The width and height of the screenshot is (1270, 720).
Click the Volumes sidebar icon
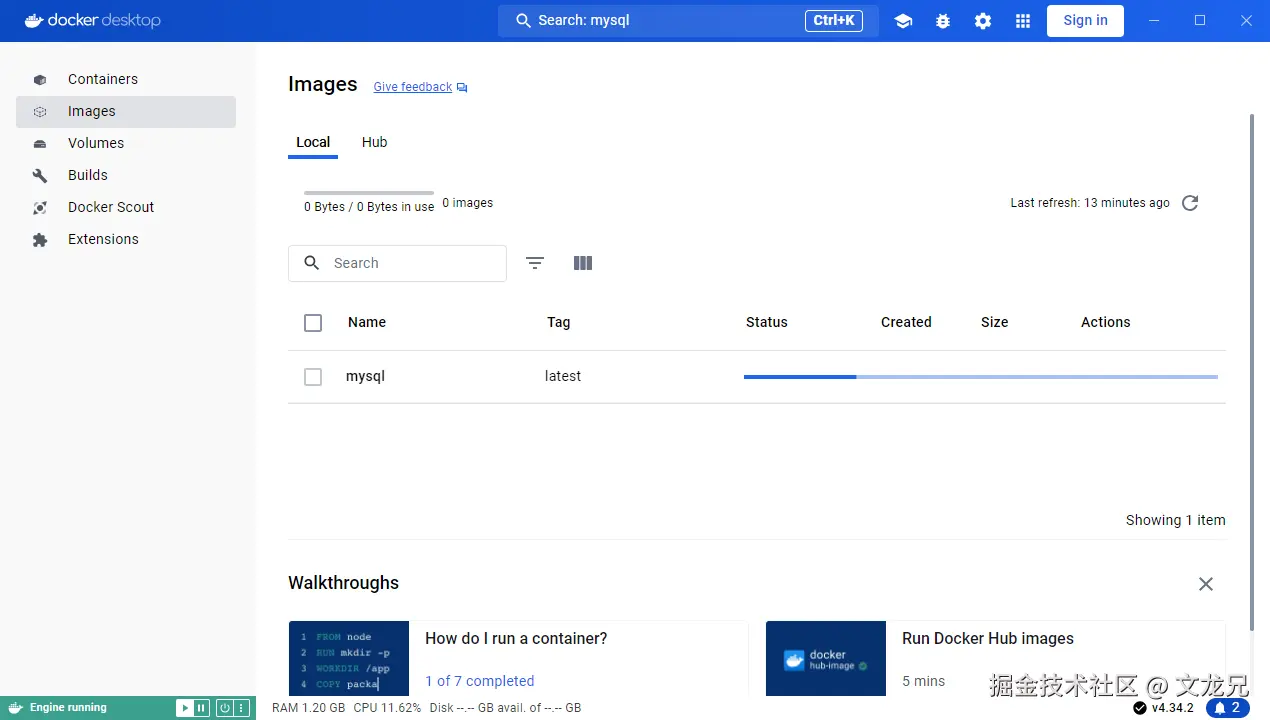(40, 144)
